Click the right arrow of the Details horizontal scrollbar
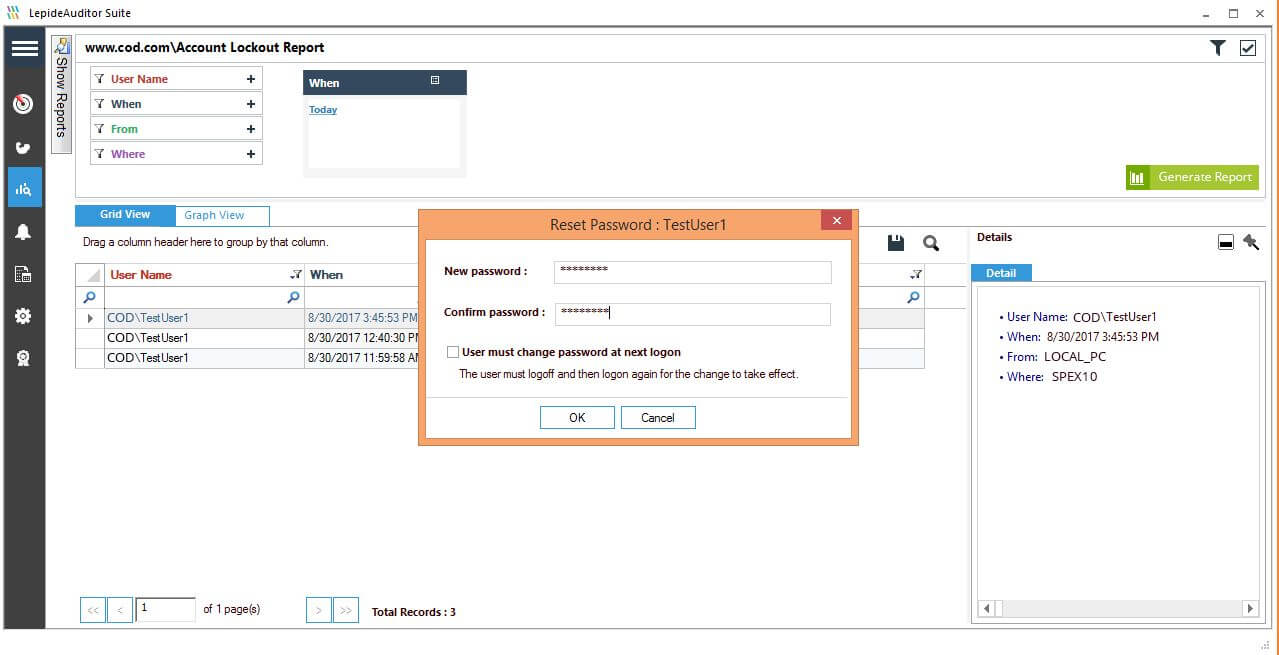 point(1250,608)
